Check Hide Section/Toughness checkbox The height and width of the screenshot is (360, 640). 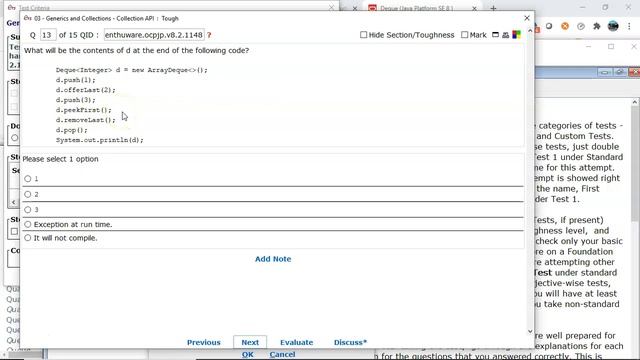pyautogui.click(x=363, y=35)
